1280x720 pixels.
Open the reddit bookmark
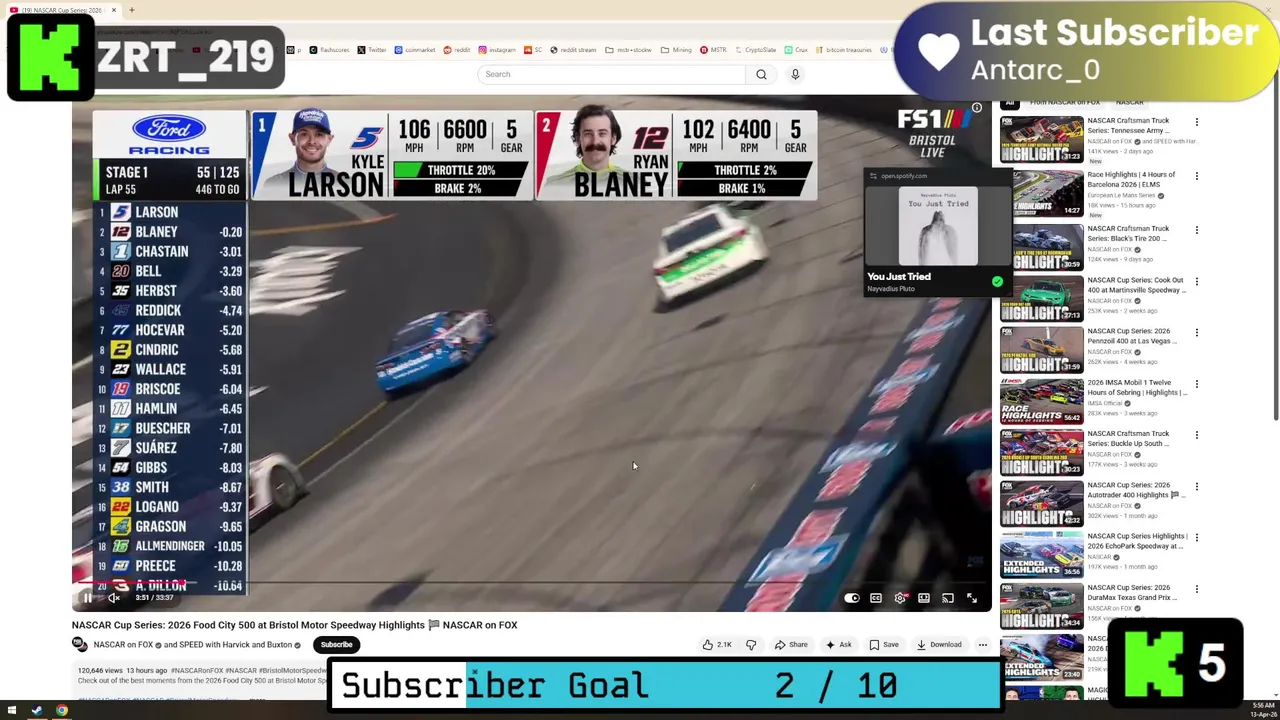pos(457,50)
